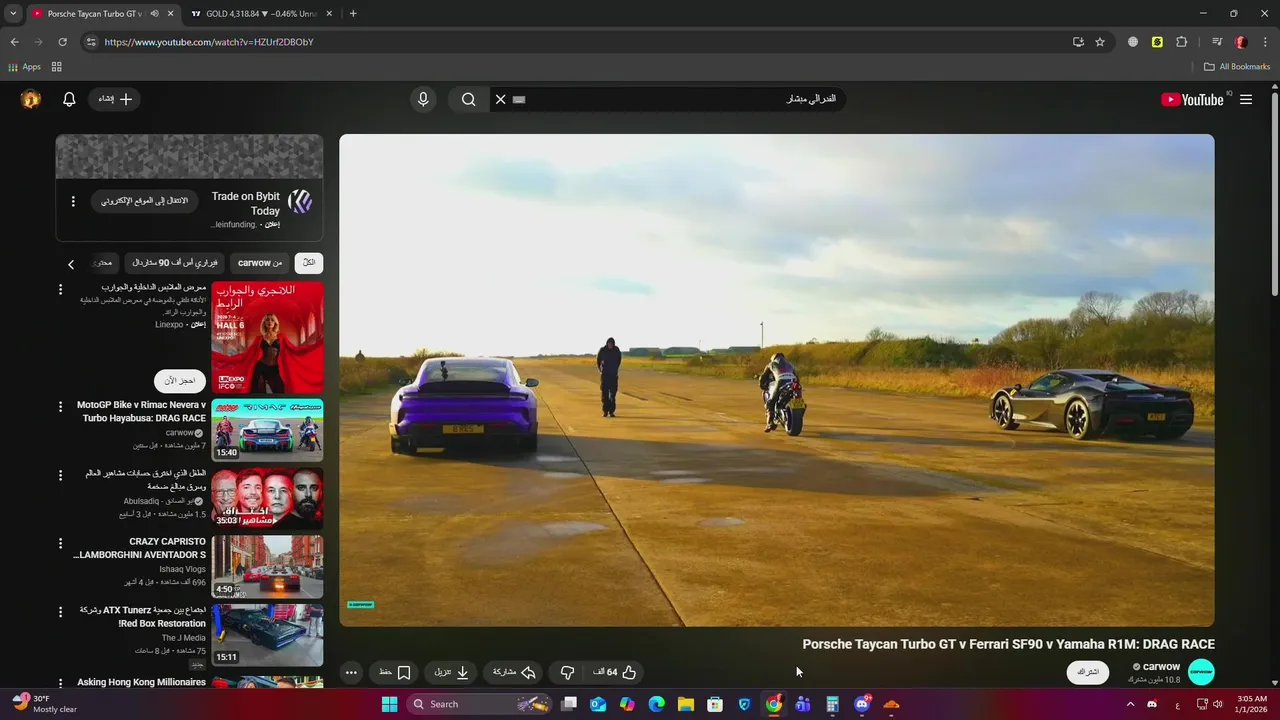The width and height of the screenshot is (1280, 720).
Task: Mute the Porsche Taycan tab's audio icon
Action: [155, 14]
